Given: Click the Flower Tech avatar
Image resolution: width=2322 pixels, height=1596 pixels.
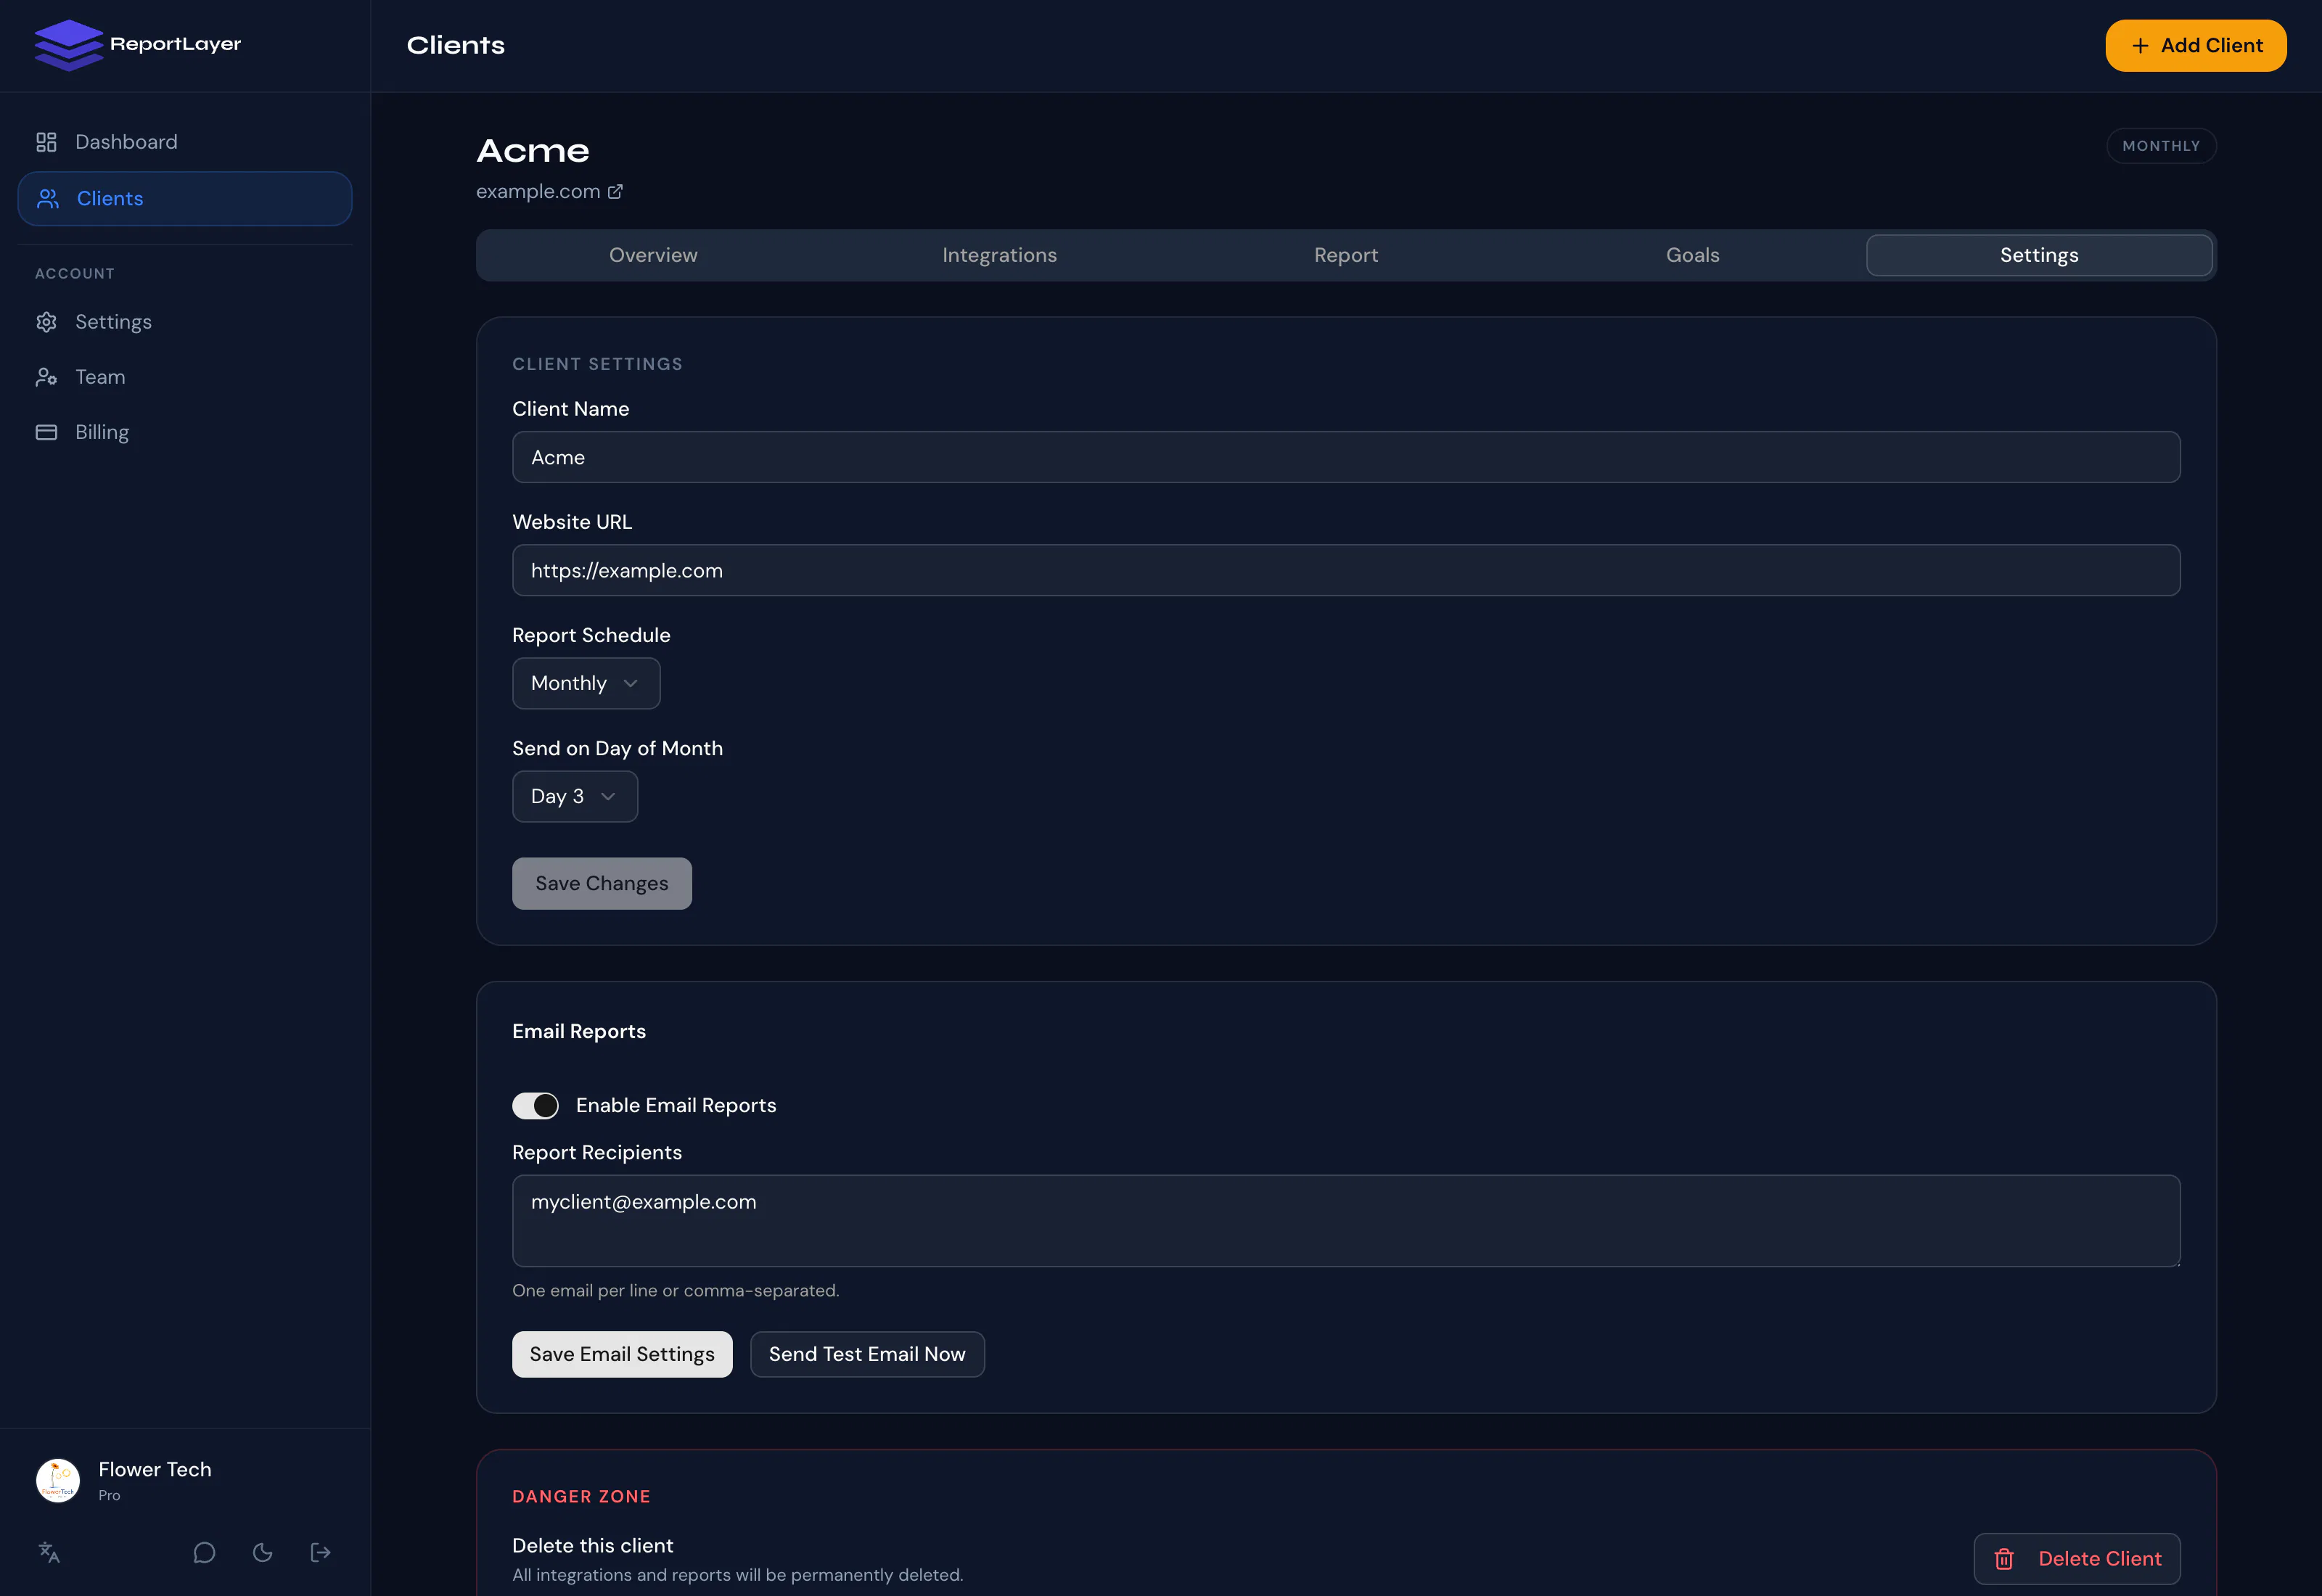Looking at the screenshot, I should (x=58, y=1480).
